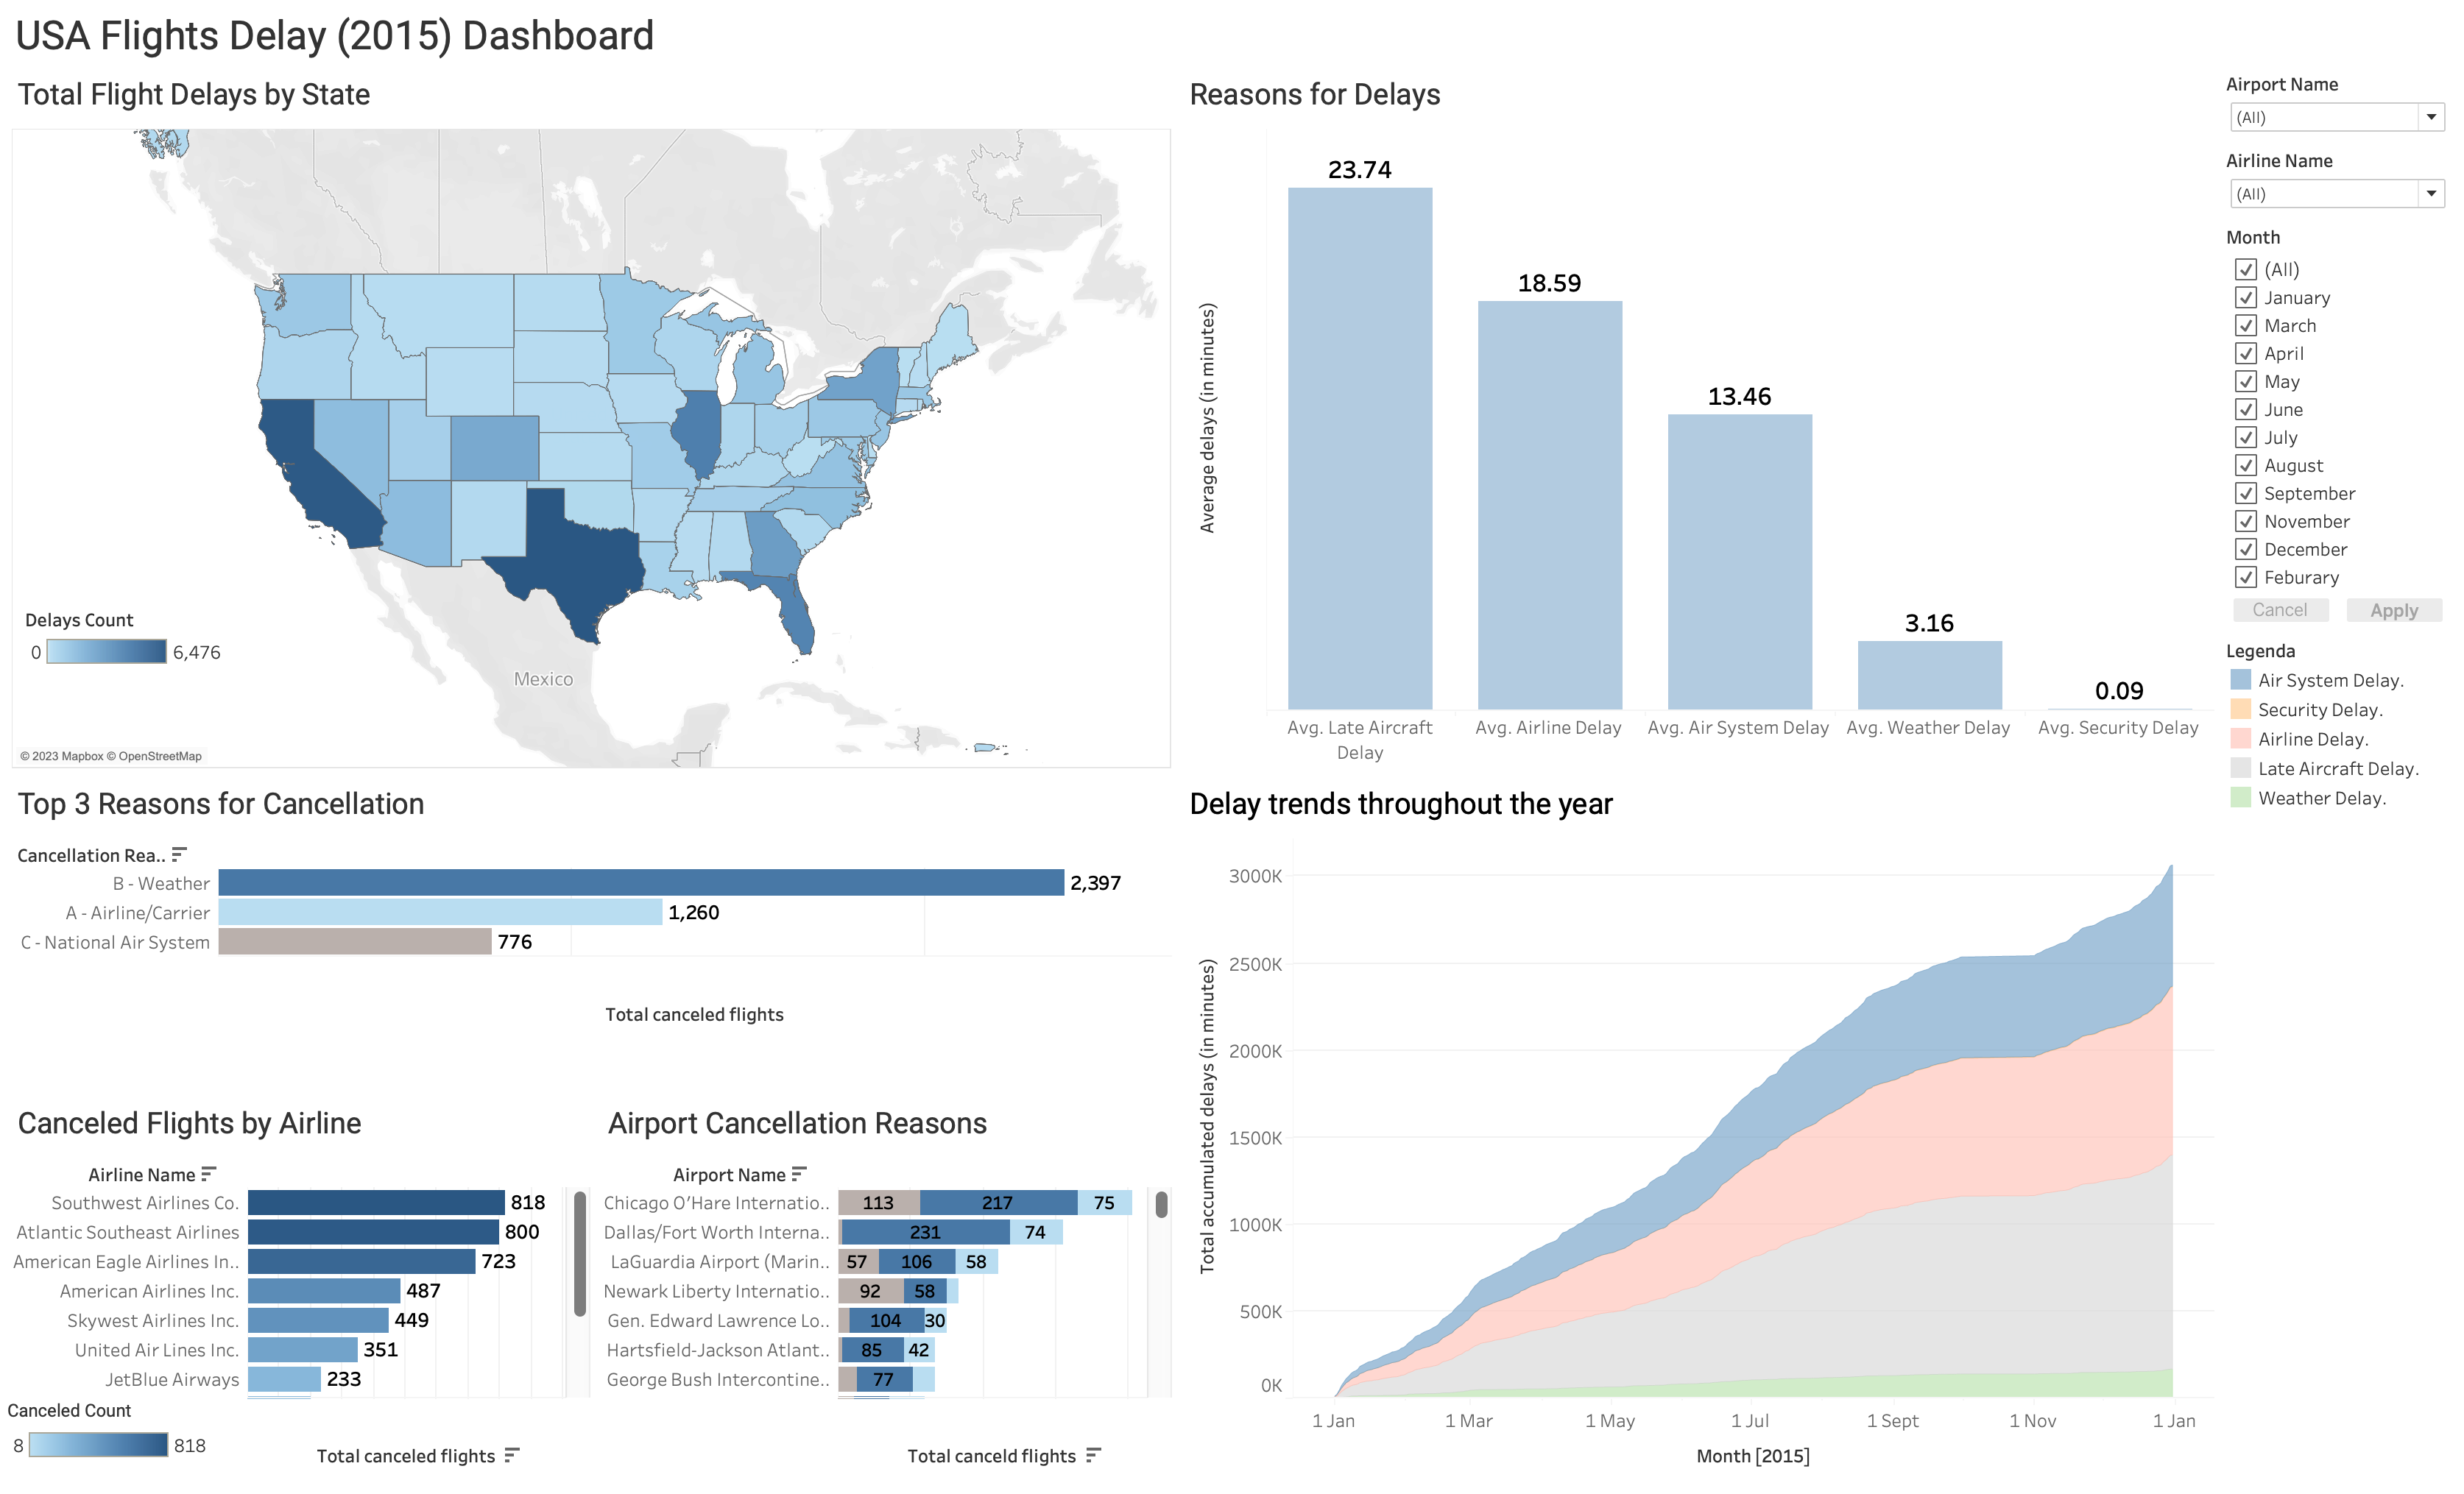Click the OpenStreetMap attribution link on map
Image resolution: width=2464 pixels, height=1494 pixels.
[160, 756]
